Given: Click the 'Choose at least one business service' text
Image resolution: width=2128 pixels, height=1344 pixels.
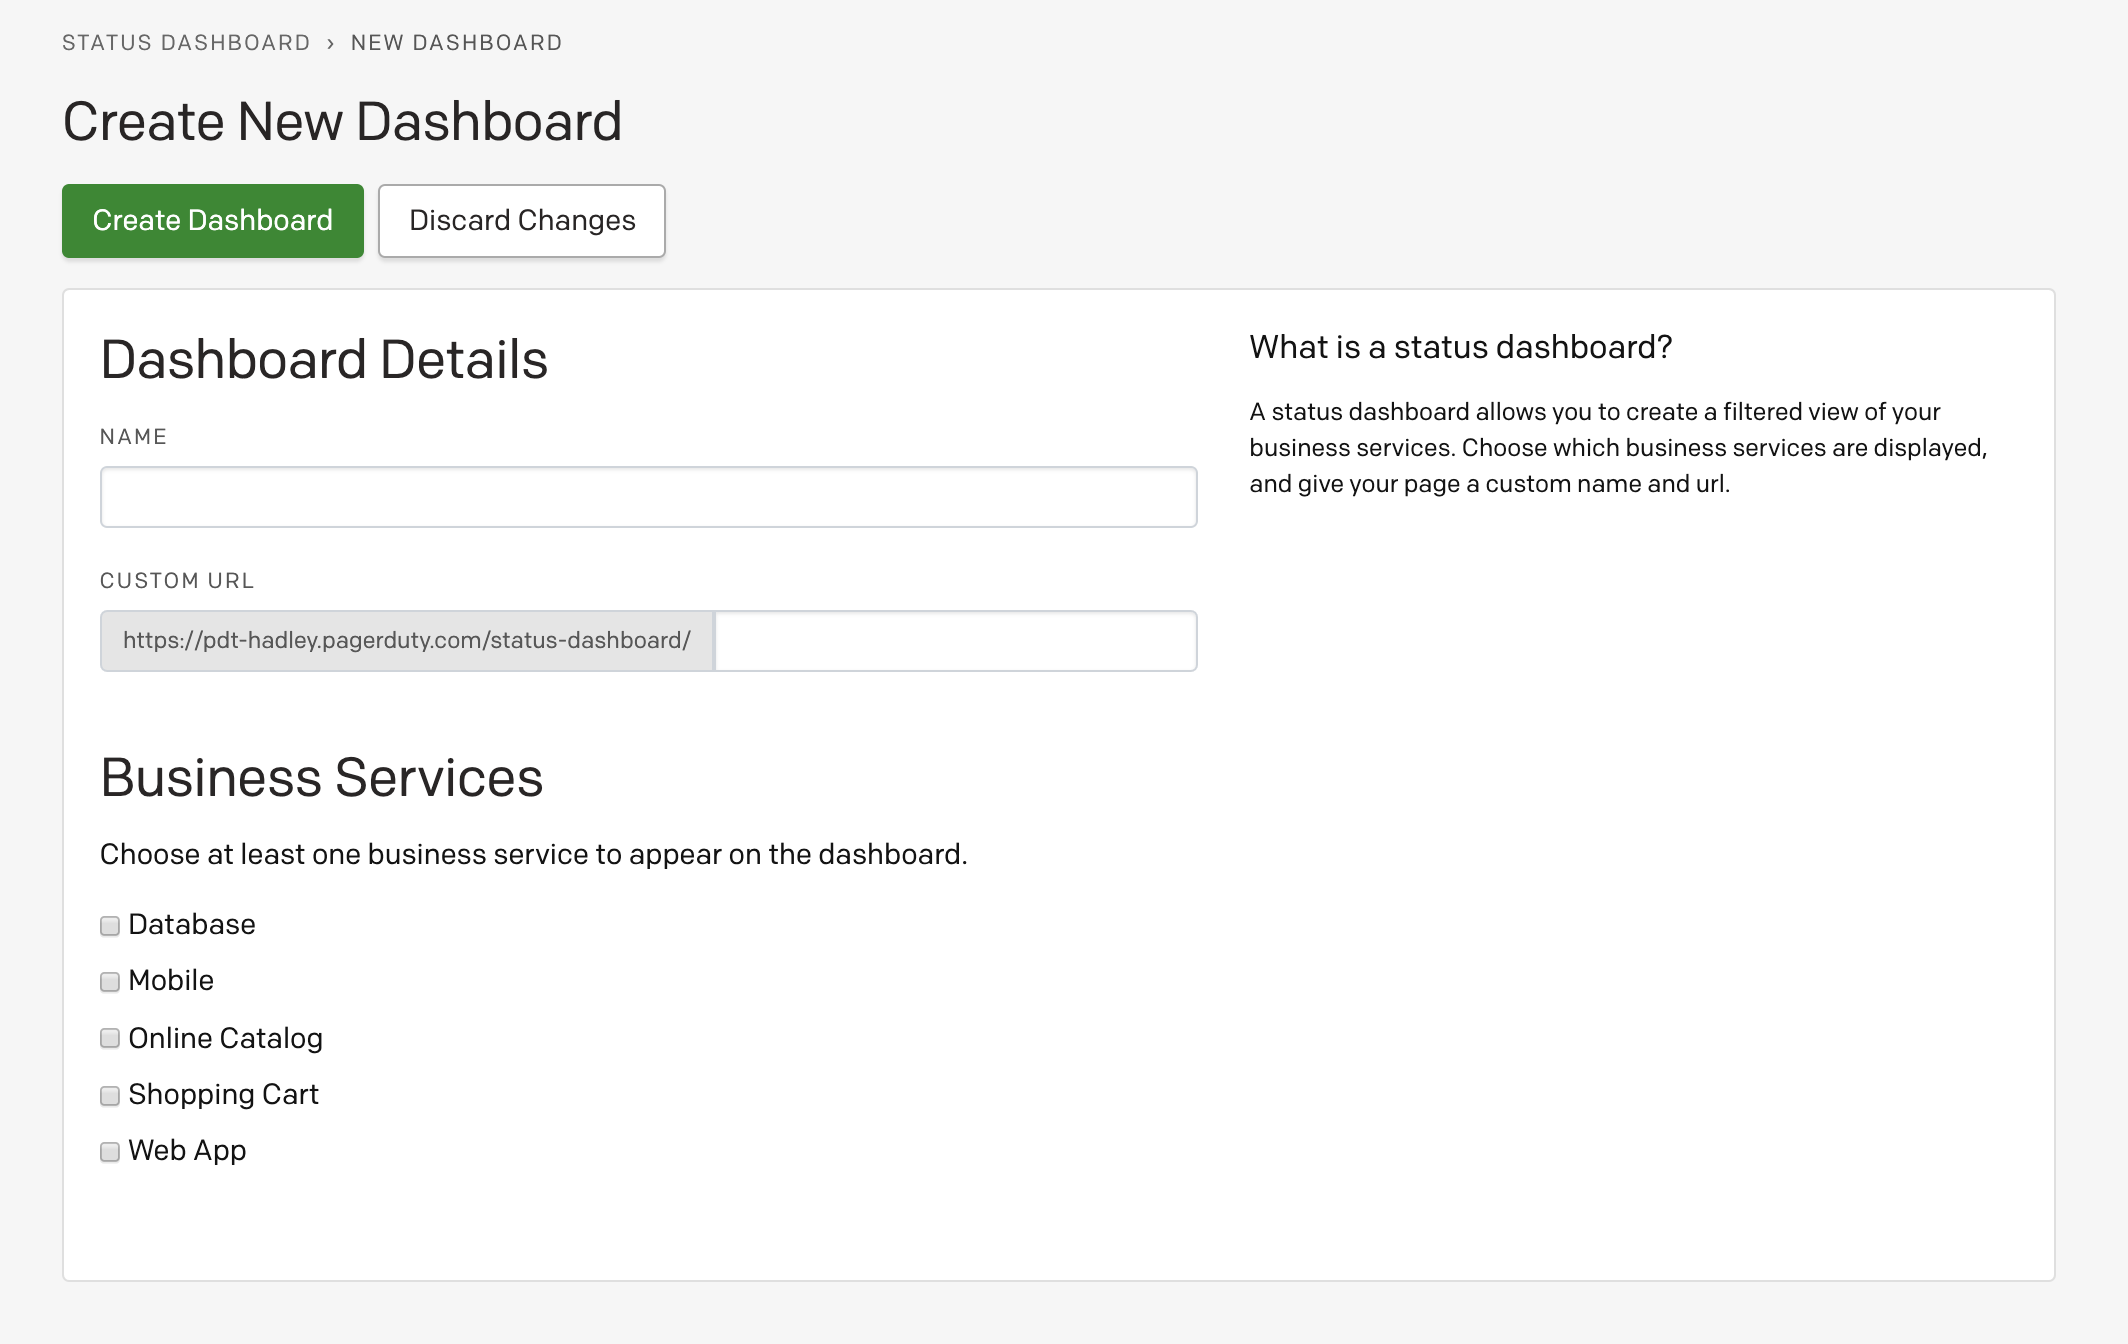Looking at the screenshot, I should (533, 855).
